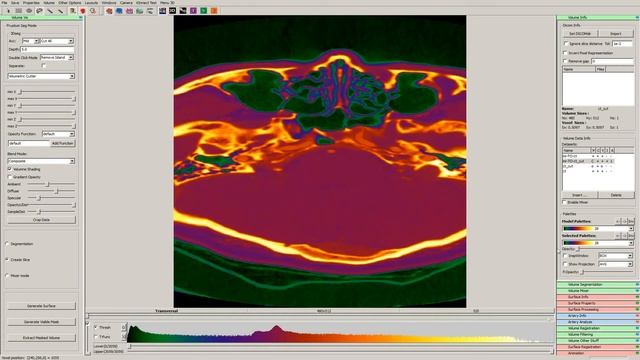The image size is (640, 360).
Task: Open the Properties menu
Action: point(31,3)
